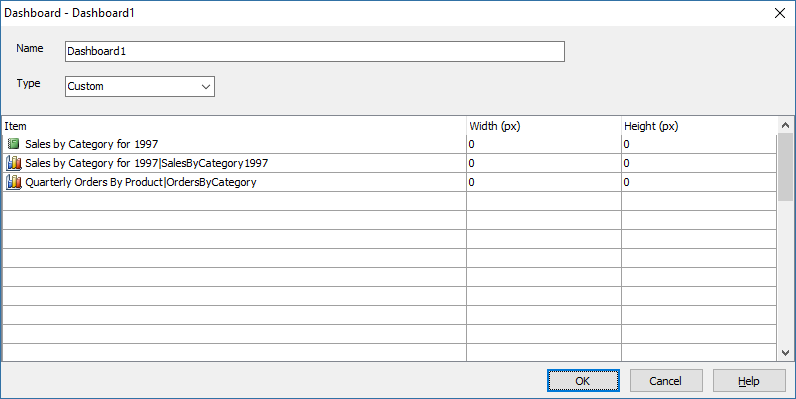Click the Width (px) column header
The image size is (796, 399).
click(x=544, y=126)
